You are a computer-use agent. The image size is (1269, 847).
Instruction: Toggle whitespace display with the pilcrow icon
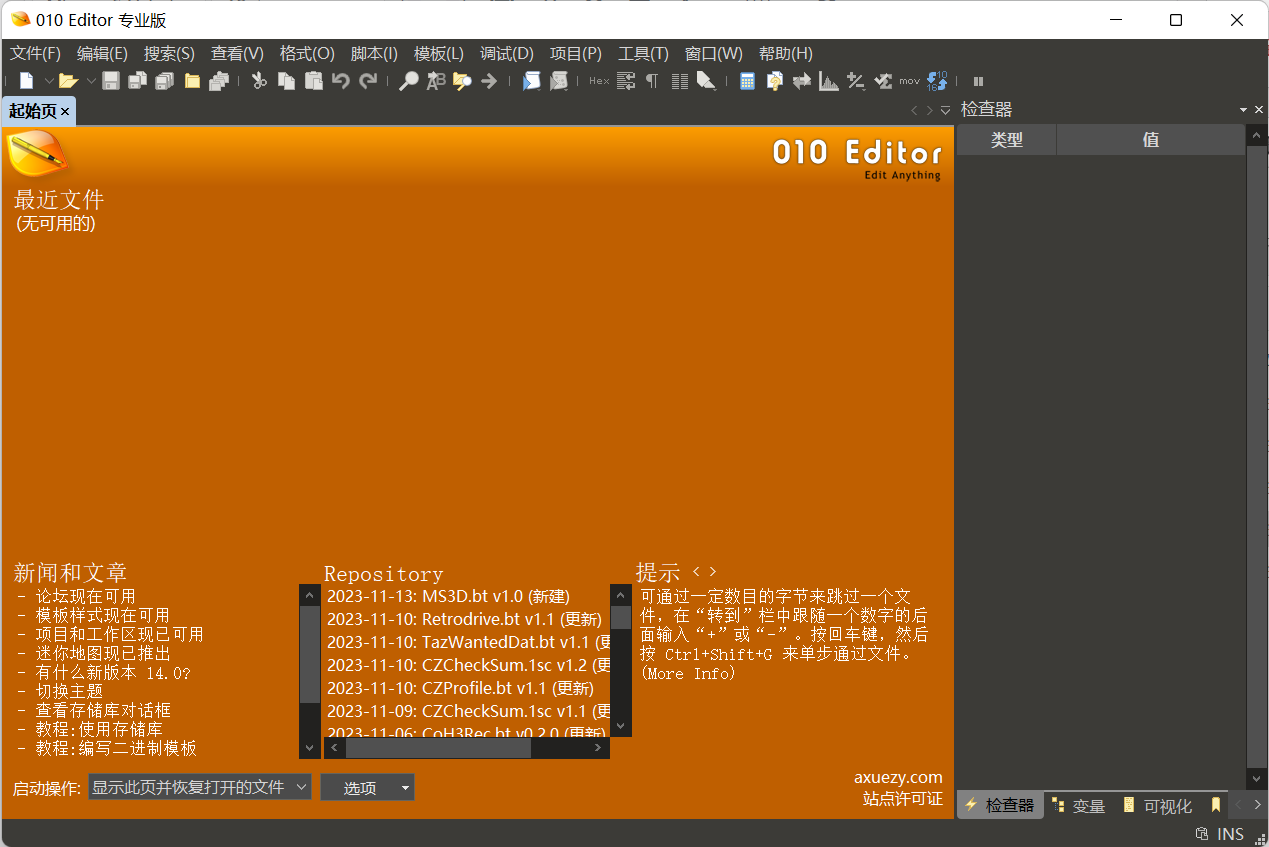tap(652, 81)
